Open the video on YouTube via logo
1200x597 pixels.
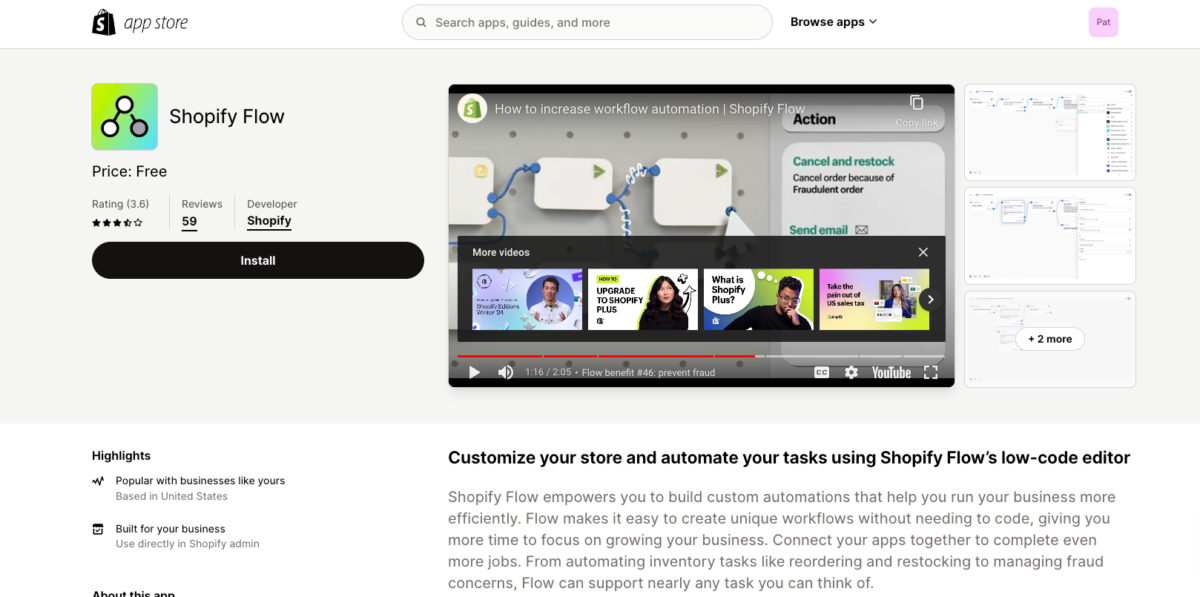890,372
